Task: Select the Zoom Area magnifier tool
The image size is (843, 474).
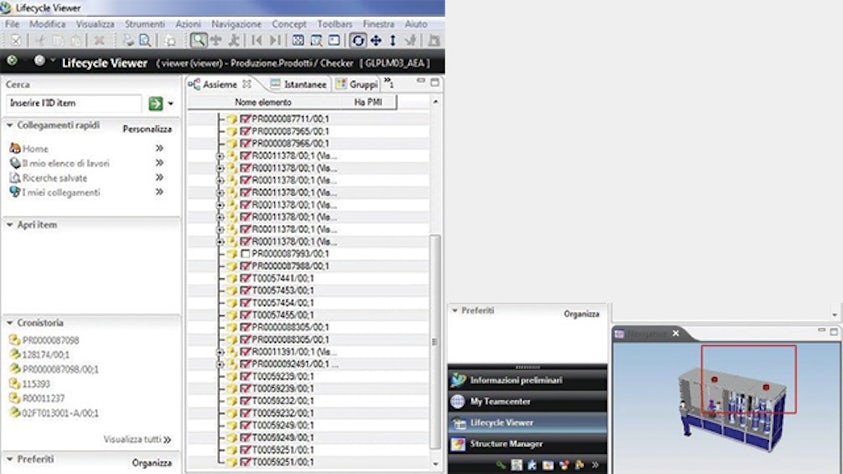Action: click(198, 40)
